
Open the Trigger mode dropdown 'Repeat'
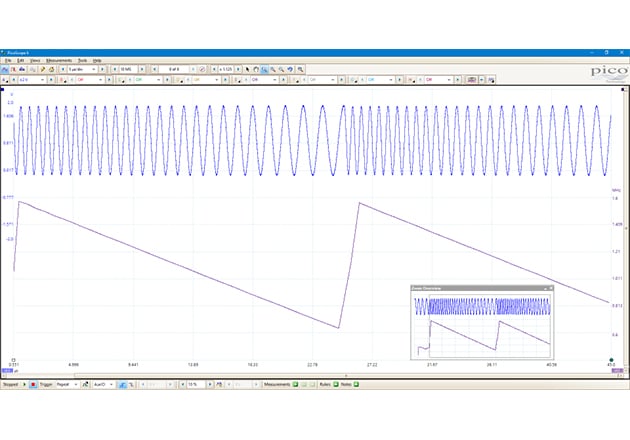coord(66,385)
